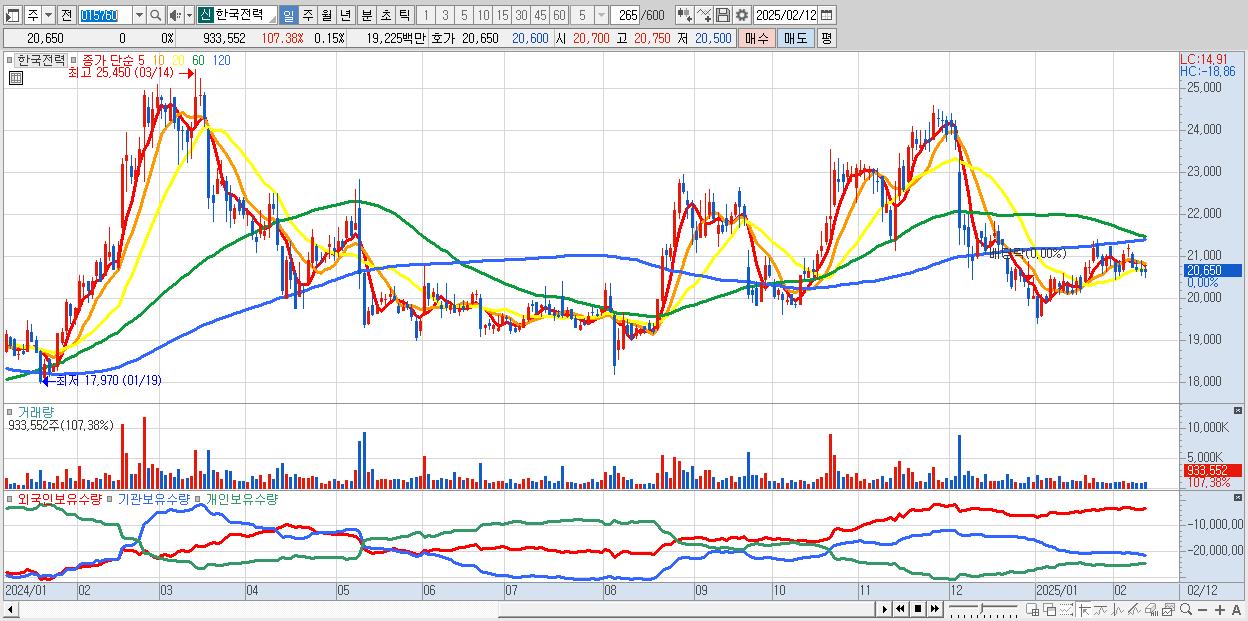Click the stock code field 015760
1248x621 pixels.
[106, 15]
